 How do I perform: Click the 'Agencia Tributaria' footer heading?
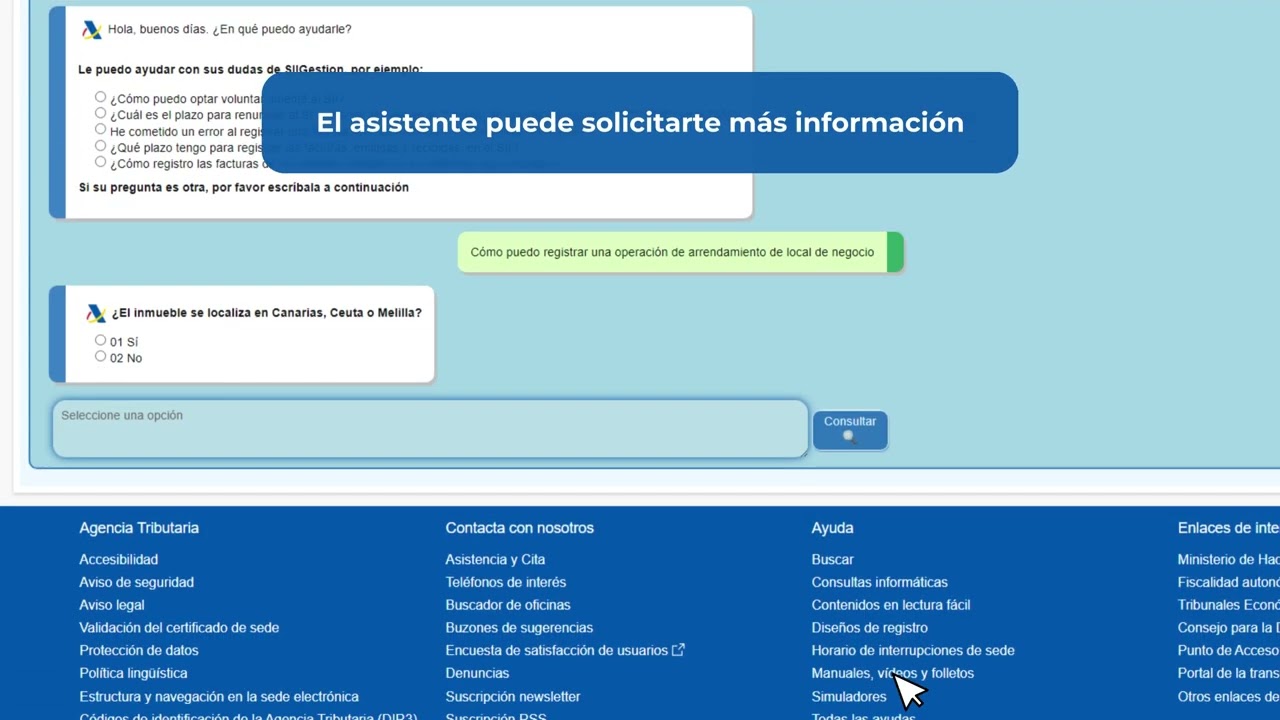pos(139,528)
